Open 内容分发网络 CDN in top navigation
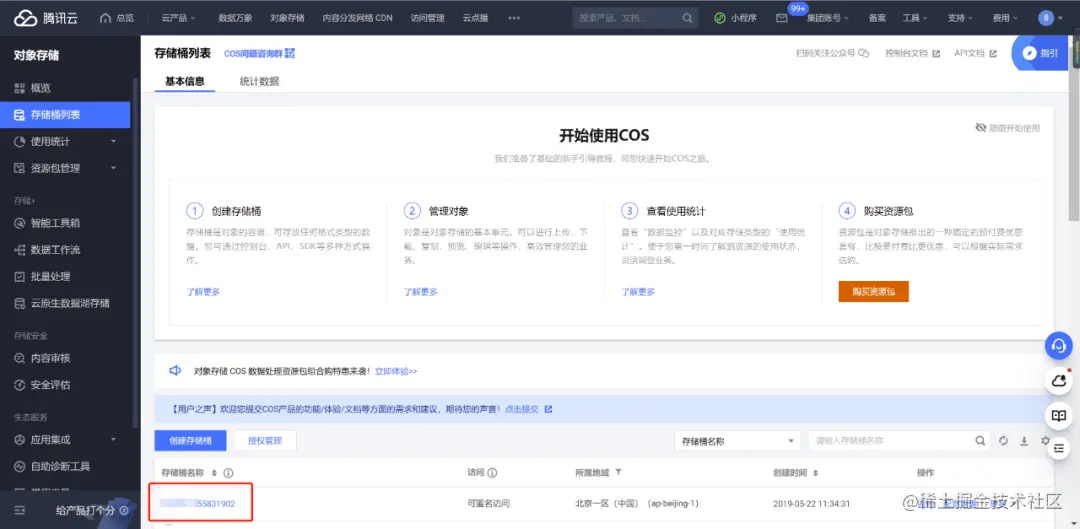This screenshot has height=529, width=1080. pyautogui.click(x=357, y=19)
